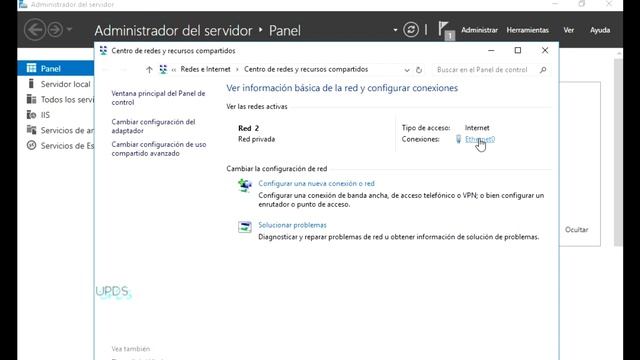Click the Todos los servidores icon
This screenshot has height=360, width=640.
tap(31, 99)
